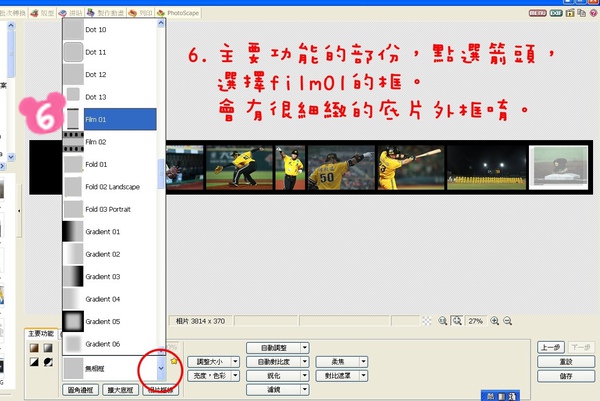Click the zoom out magnifier
The image size is (600, 401).
[x=508, y=321]
